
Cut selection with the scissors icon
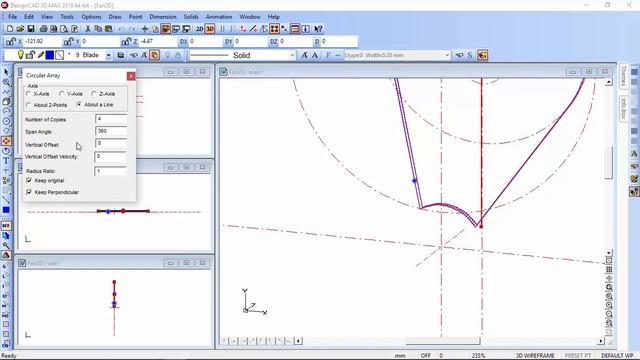[87, 29]
